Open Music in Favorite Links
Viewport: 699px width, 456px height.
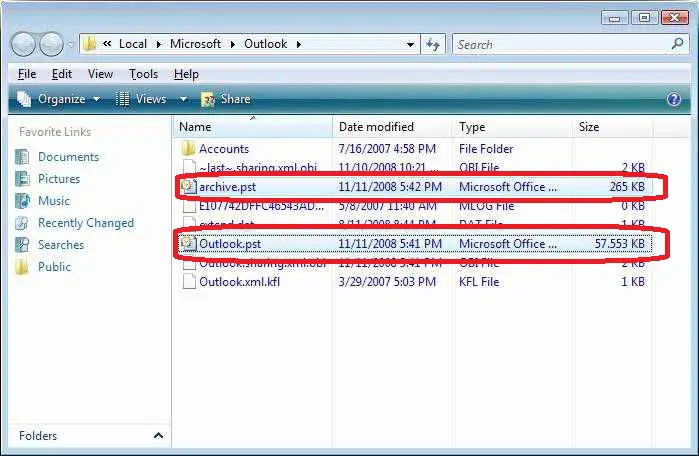[54, 201]
